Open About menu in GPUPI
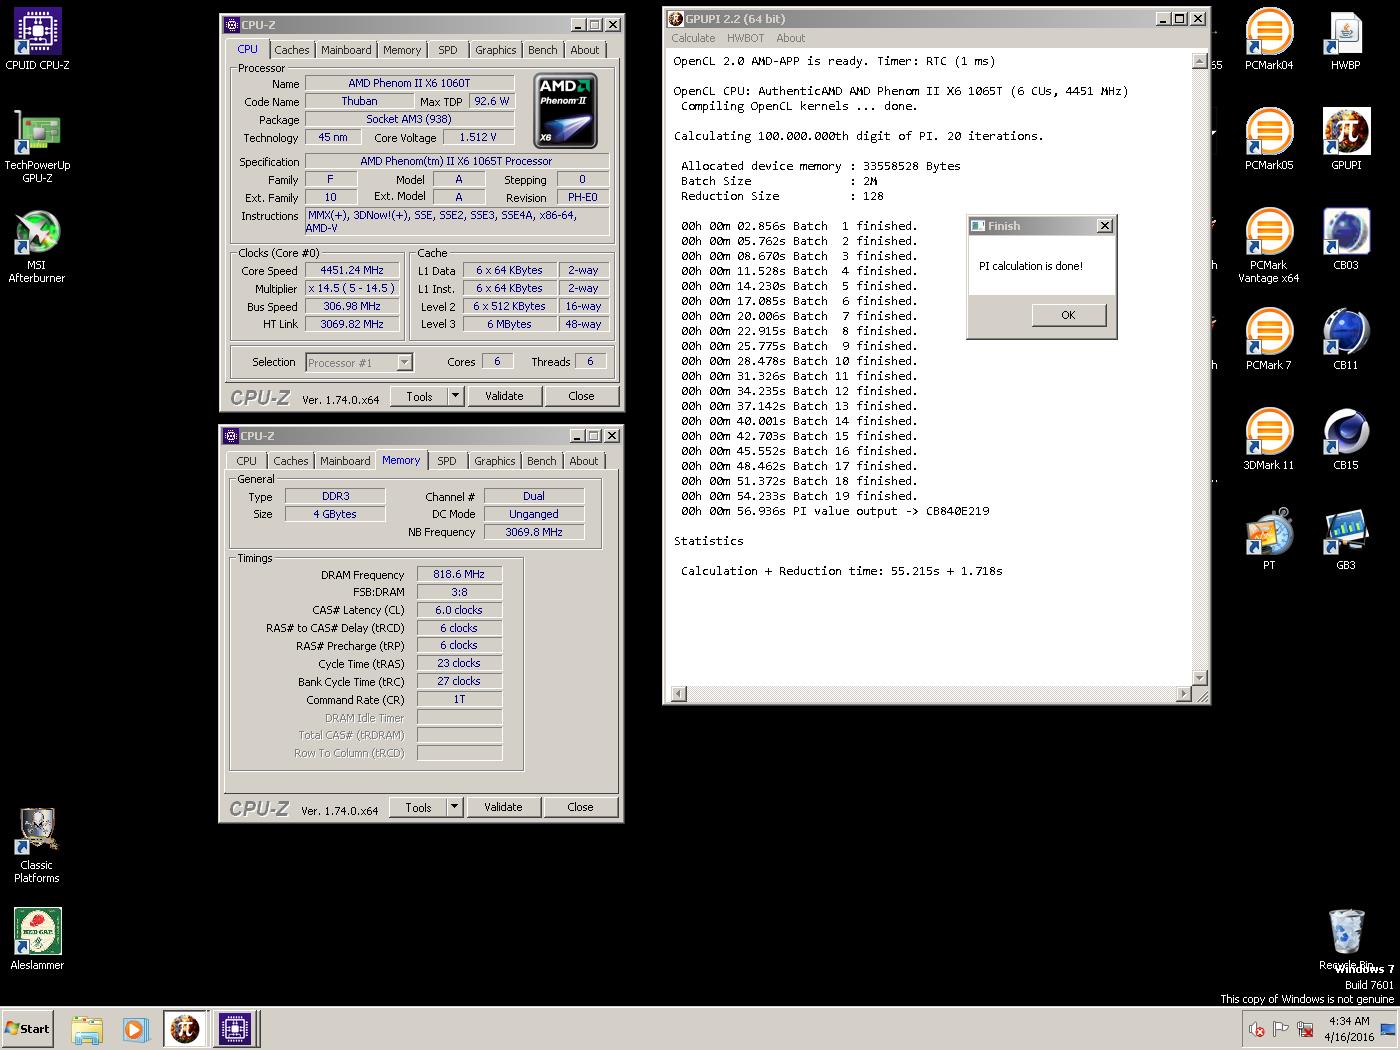Viewport: 1400px width, 1050px height. click(790, 38)
